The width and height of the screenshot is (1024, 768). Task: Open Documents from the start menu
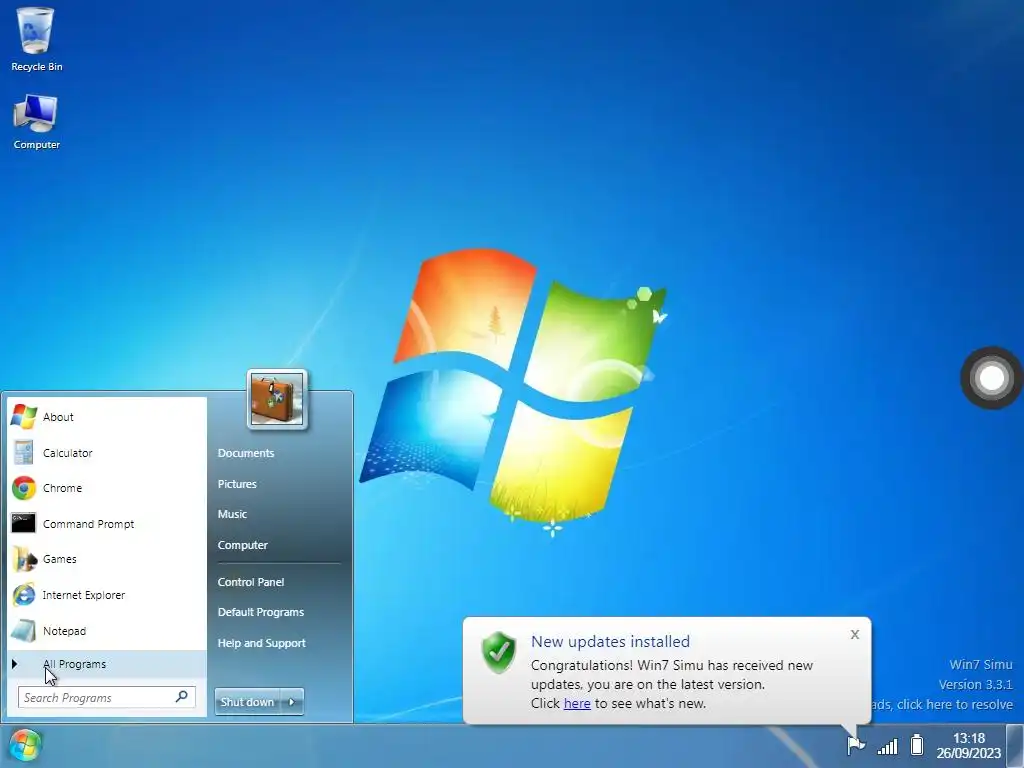pos(246,453)
